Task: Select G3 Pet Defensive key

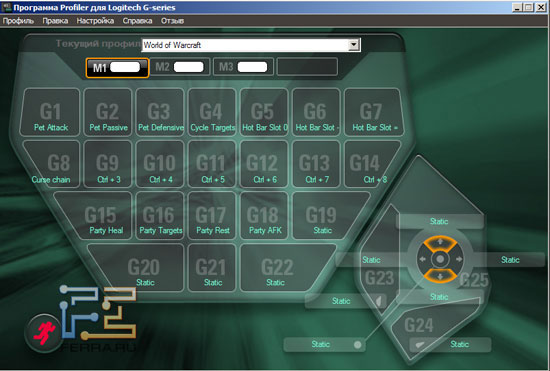Action: pyautogui.click(x=160, y=112)
